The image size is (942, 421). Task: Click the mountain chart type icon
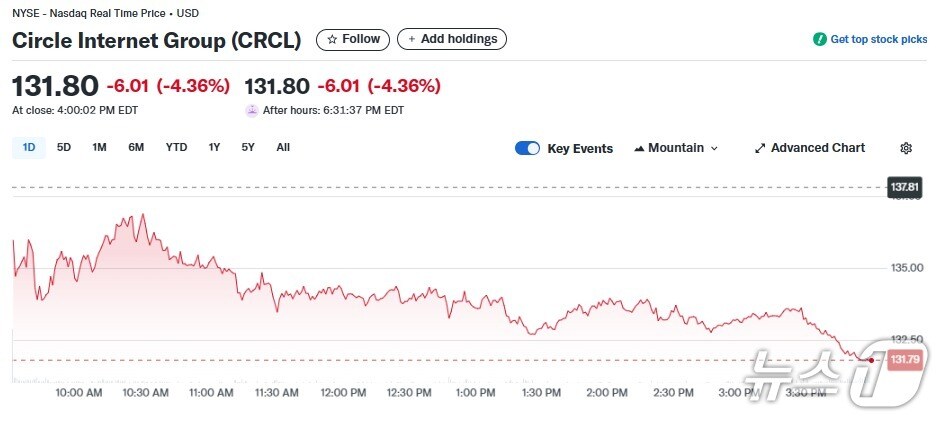(639, 148)
